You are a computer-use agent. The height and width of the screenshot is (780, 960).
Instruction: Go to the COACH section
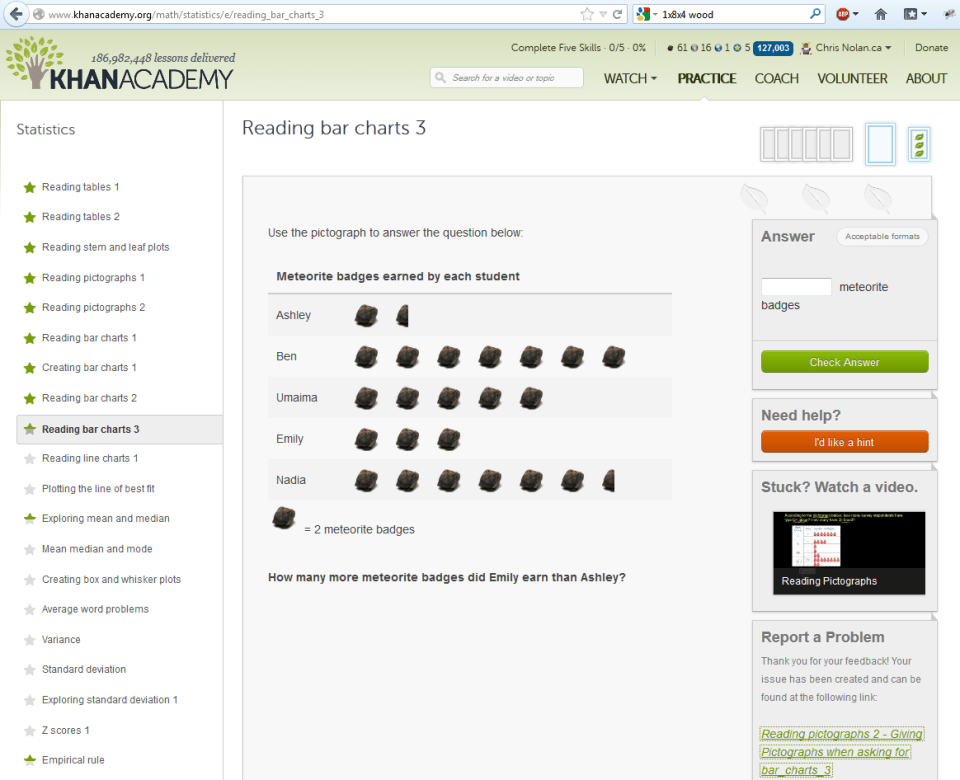click(x=776, y=78)
